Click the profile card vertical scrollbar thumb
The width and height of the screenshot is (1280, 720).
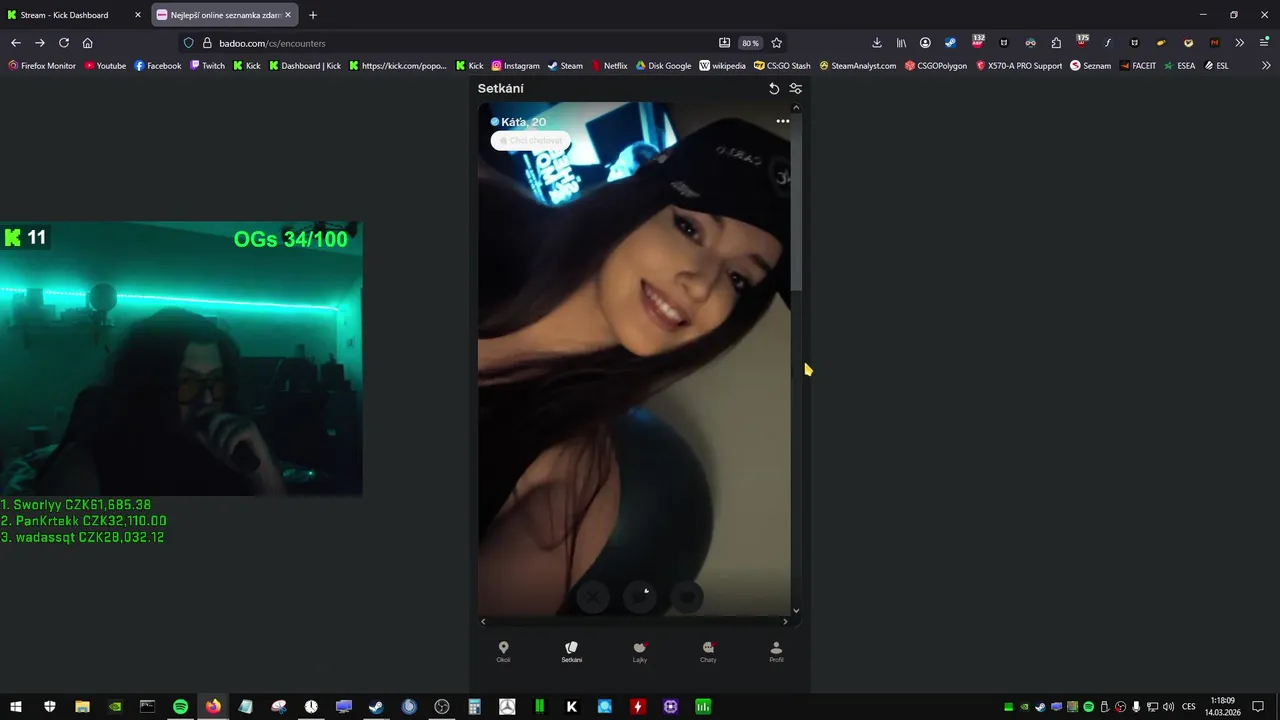tap(796, 202)
